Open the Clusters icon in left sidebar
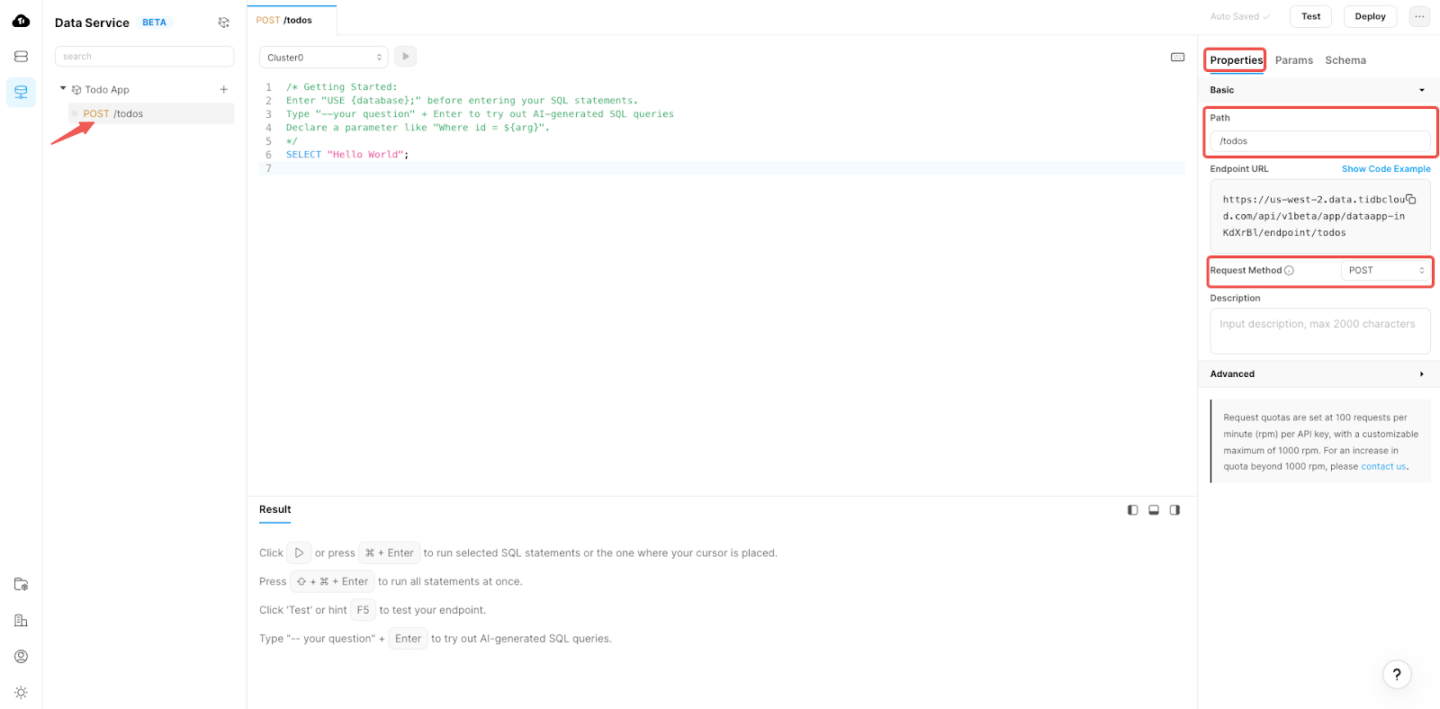Viewport: 1440px width, 709px height. (20, 56)
